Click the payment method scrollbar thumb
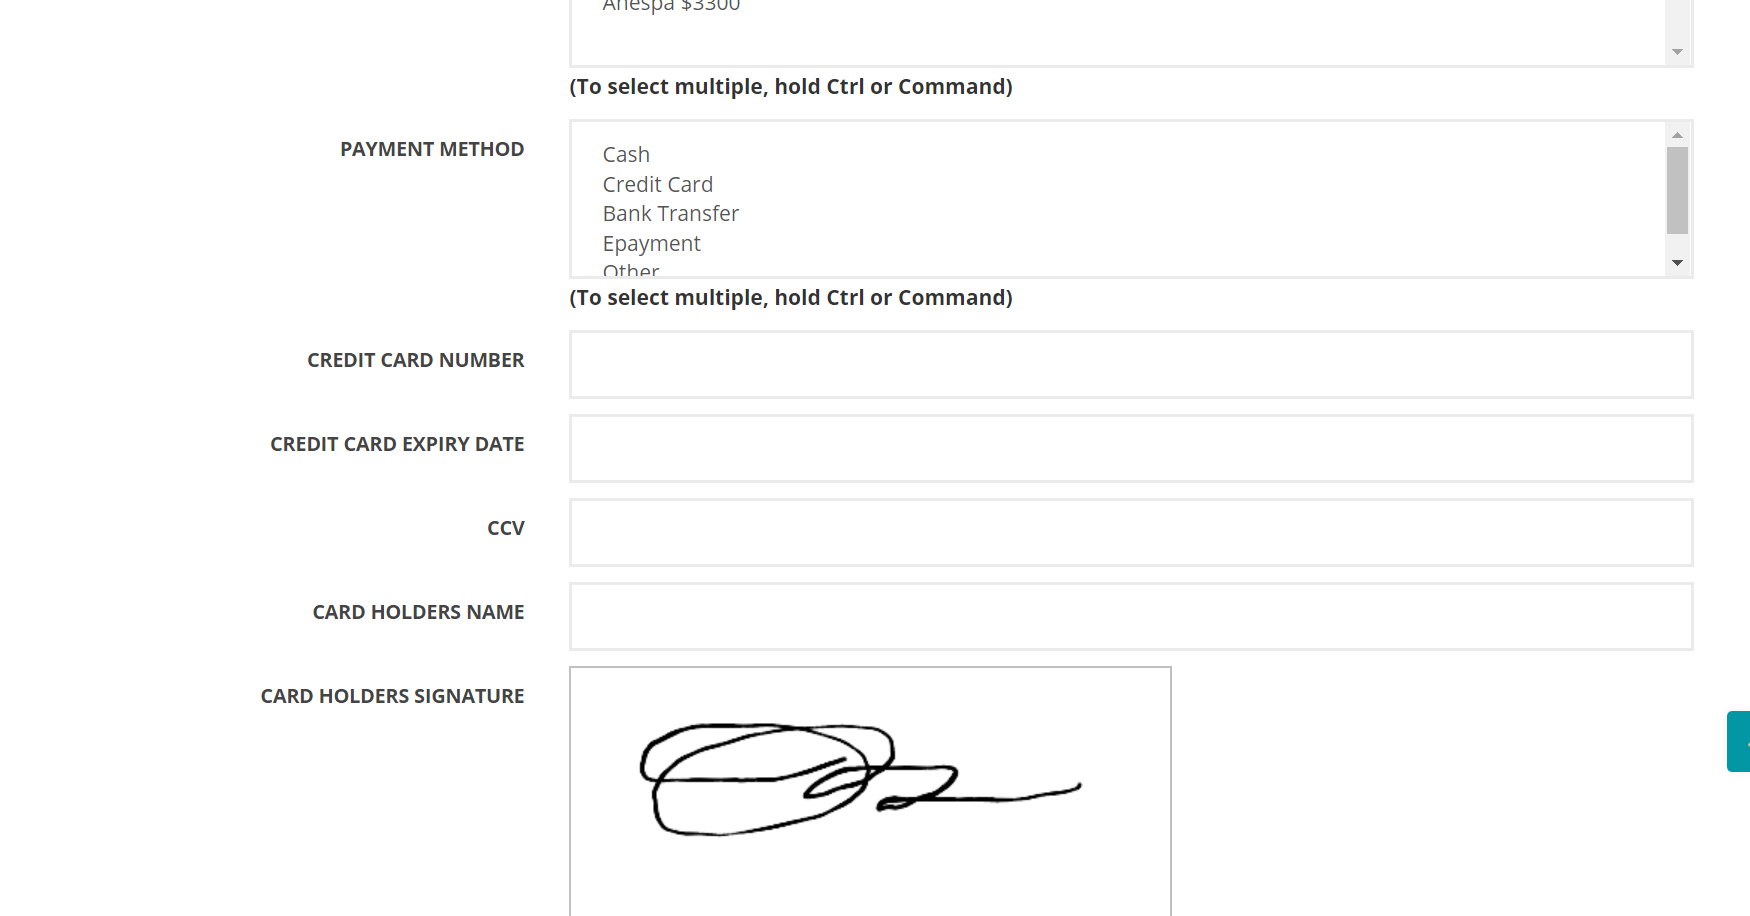Viewport: 1750px width, 916px height. tap(1677, 190)
